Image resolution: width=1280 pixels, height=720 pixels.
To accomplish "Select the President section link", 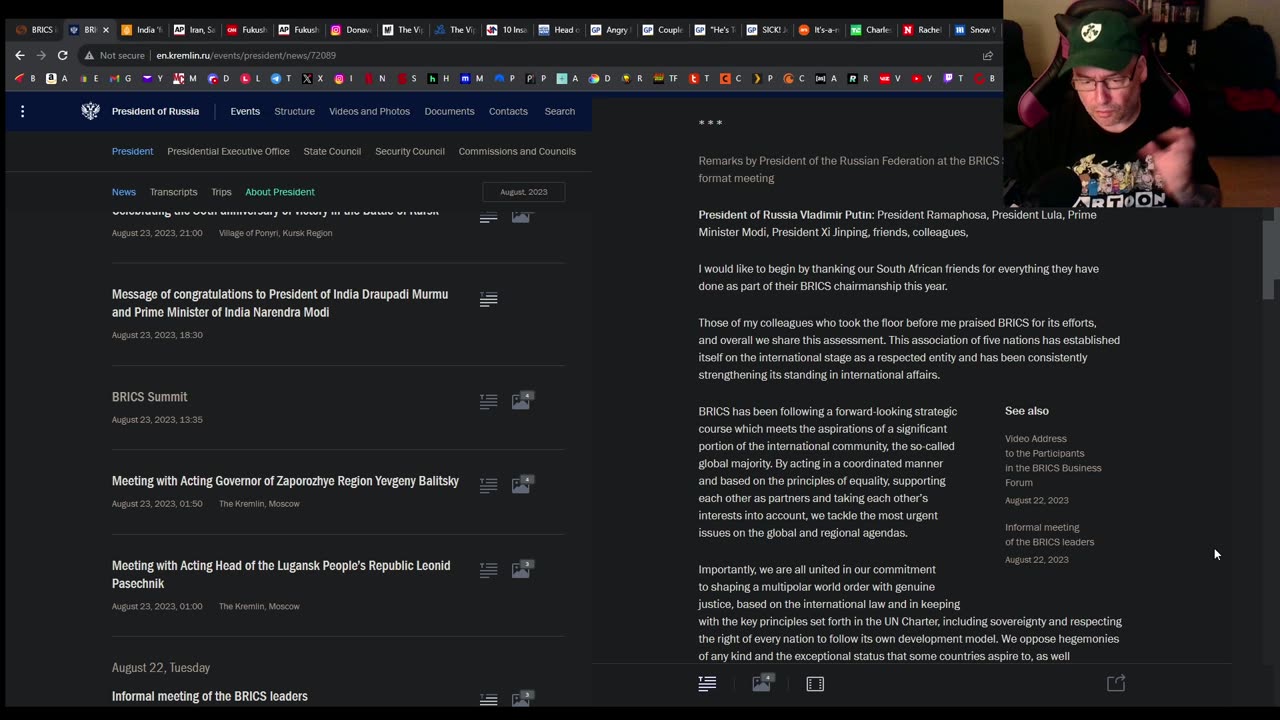I will 132,151.
